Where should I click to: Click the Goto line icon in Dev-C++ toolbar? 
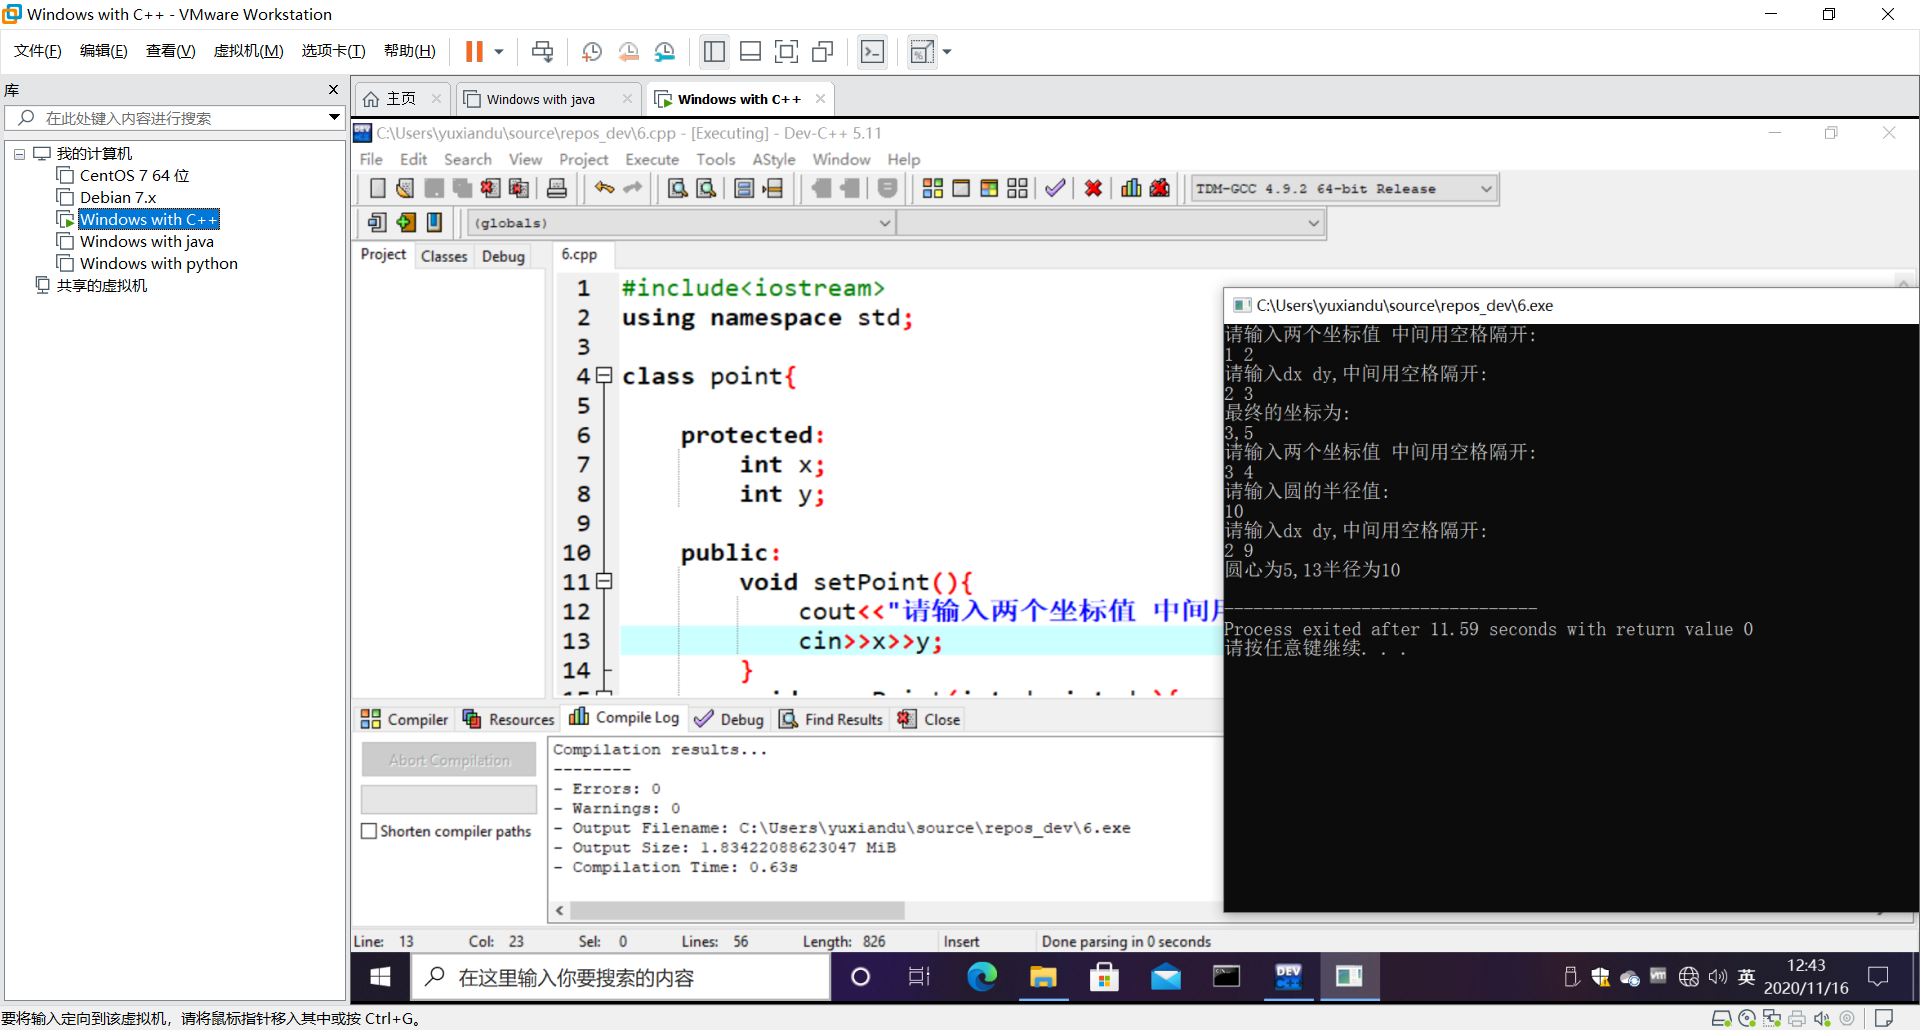tap(773, 188)
